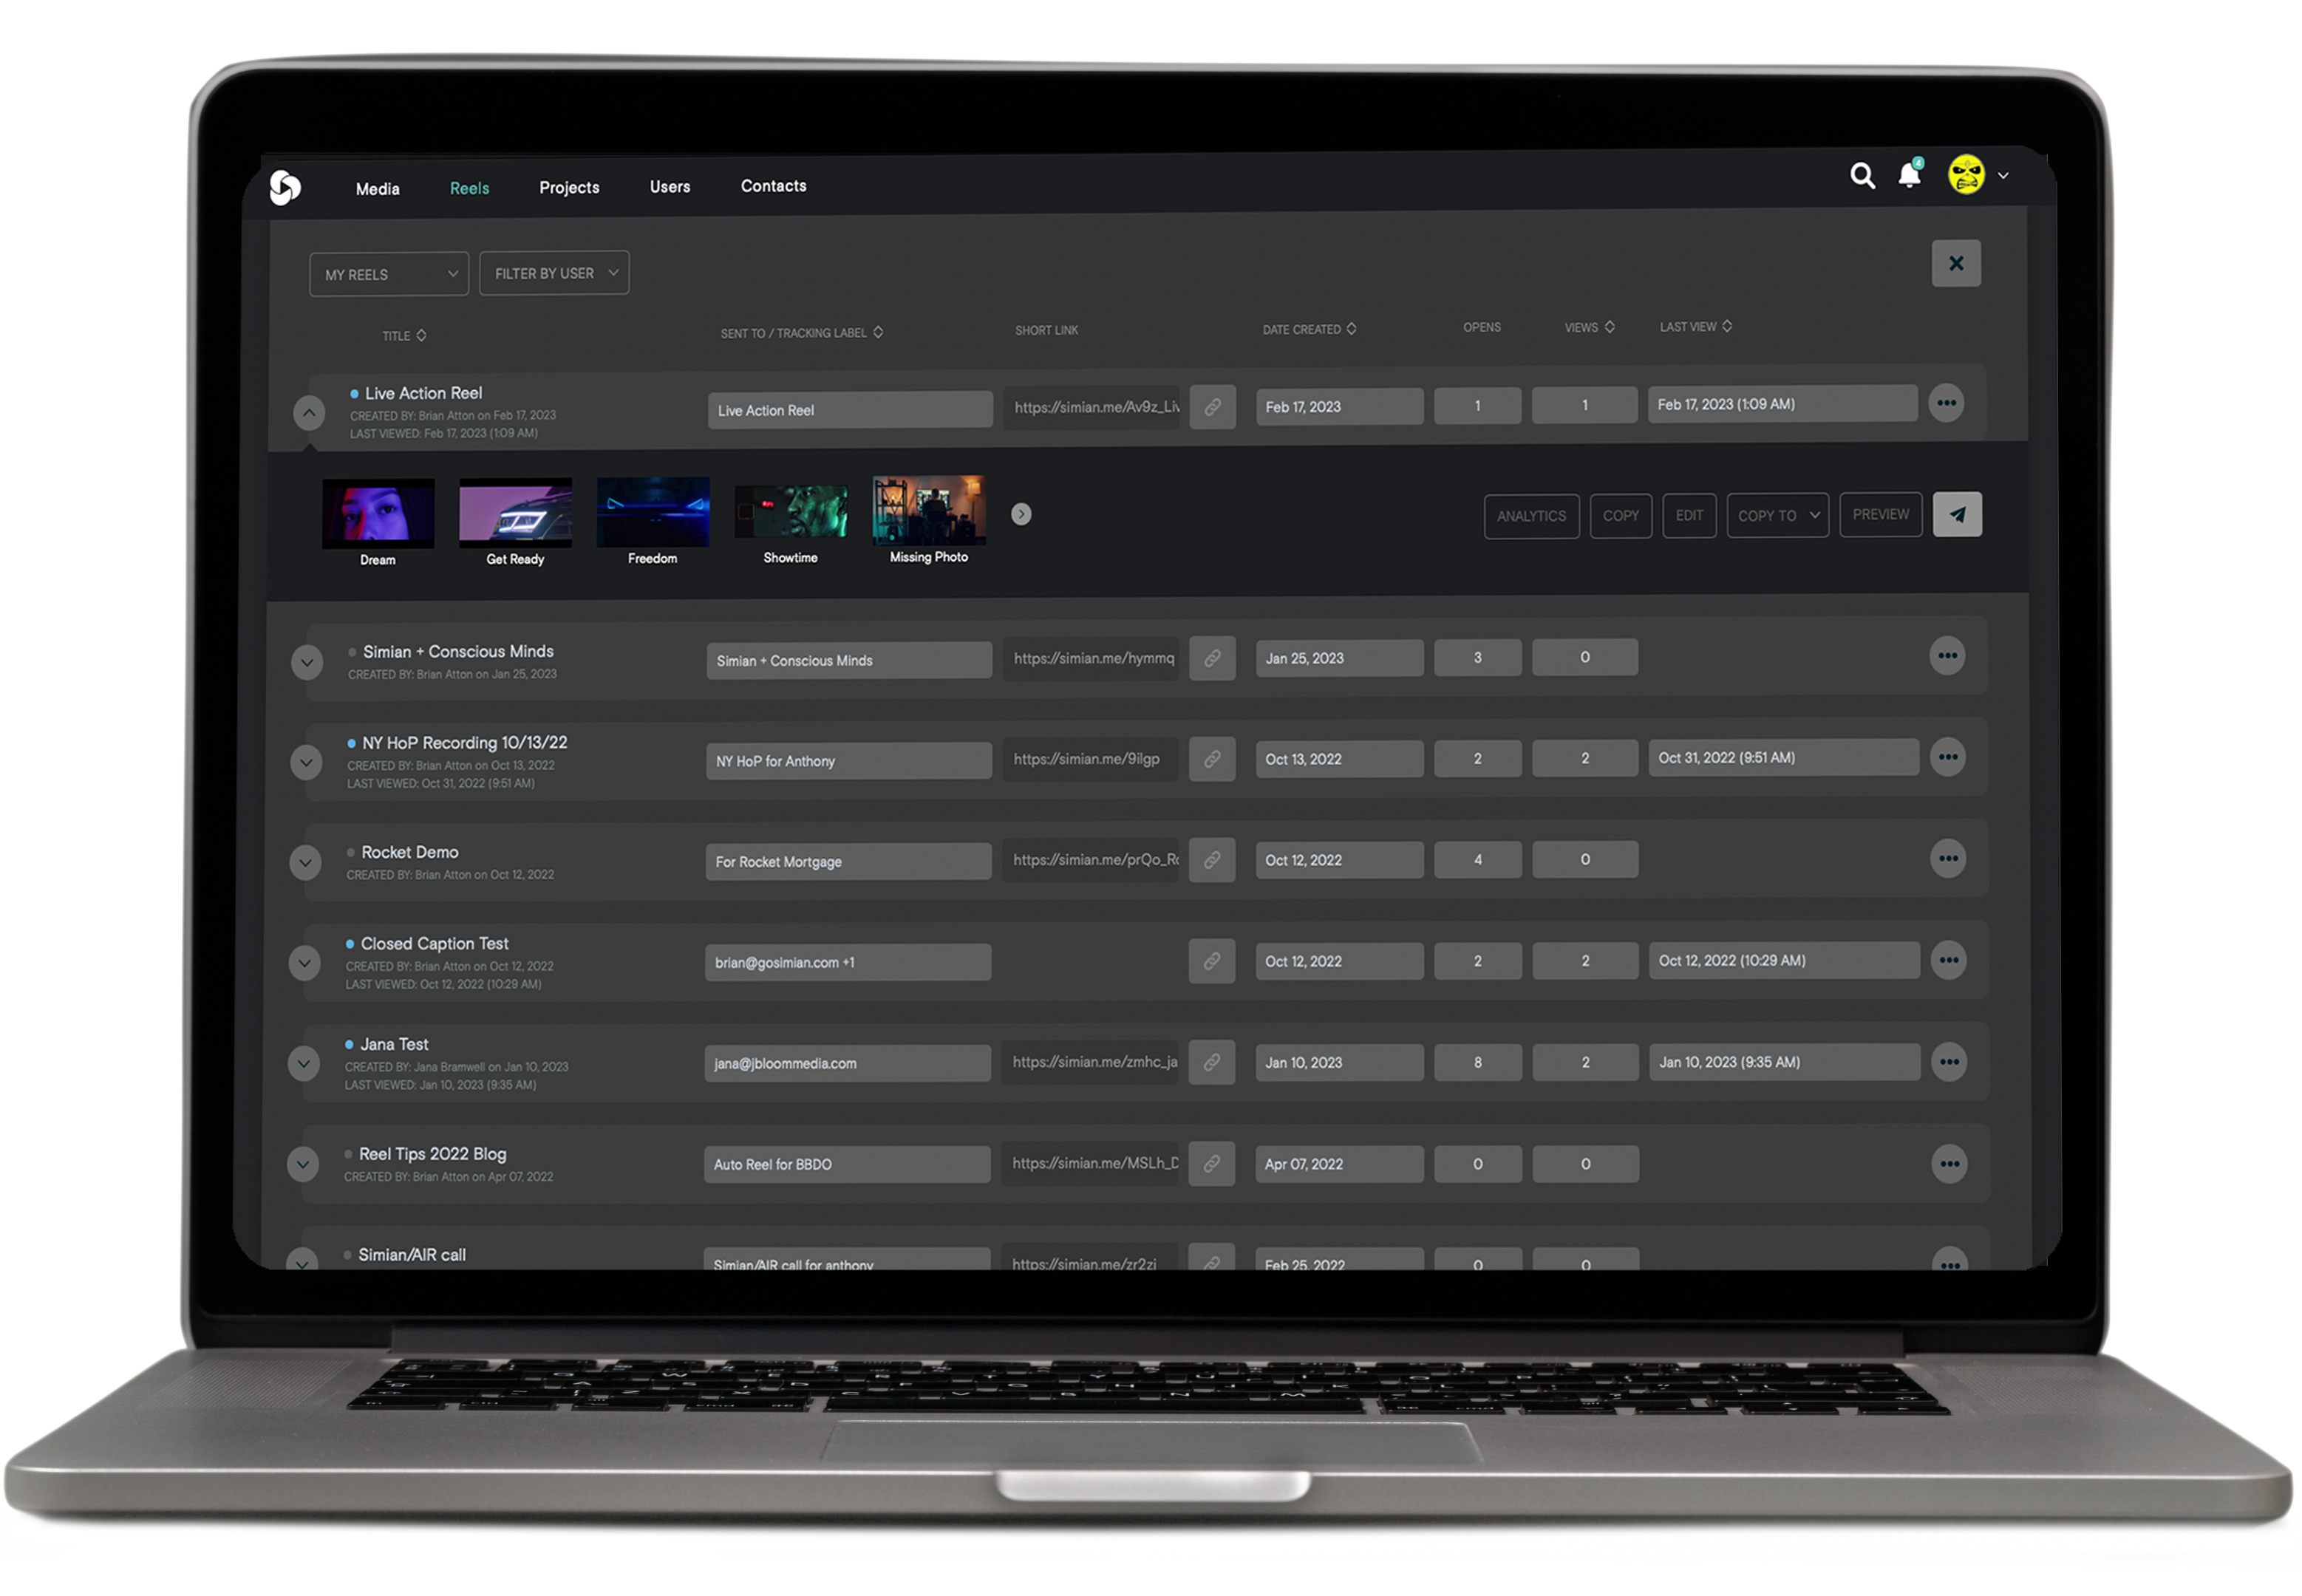The height and width of the screenshot is (1596, 2302).
Task: Expand the Reel Tips 2022 Blog row
Action: point(302,1164)
